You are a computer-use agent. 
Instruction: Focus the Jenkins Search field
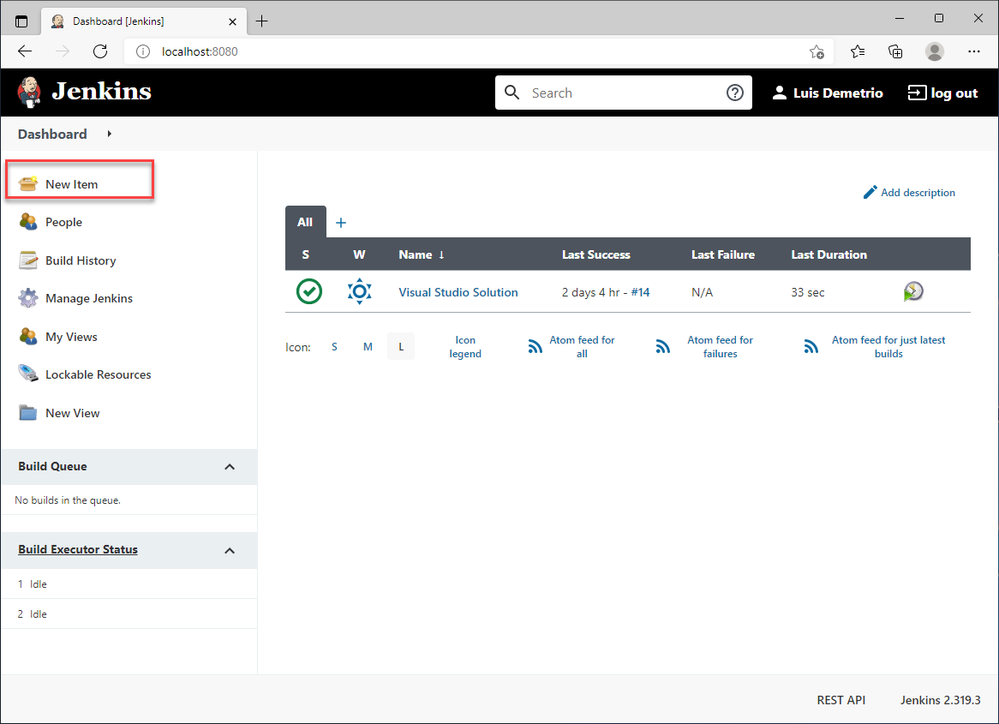pos(623,93)
